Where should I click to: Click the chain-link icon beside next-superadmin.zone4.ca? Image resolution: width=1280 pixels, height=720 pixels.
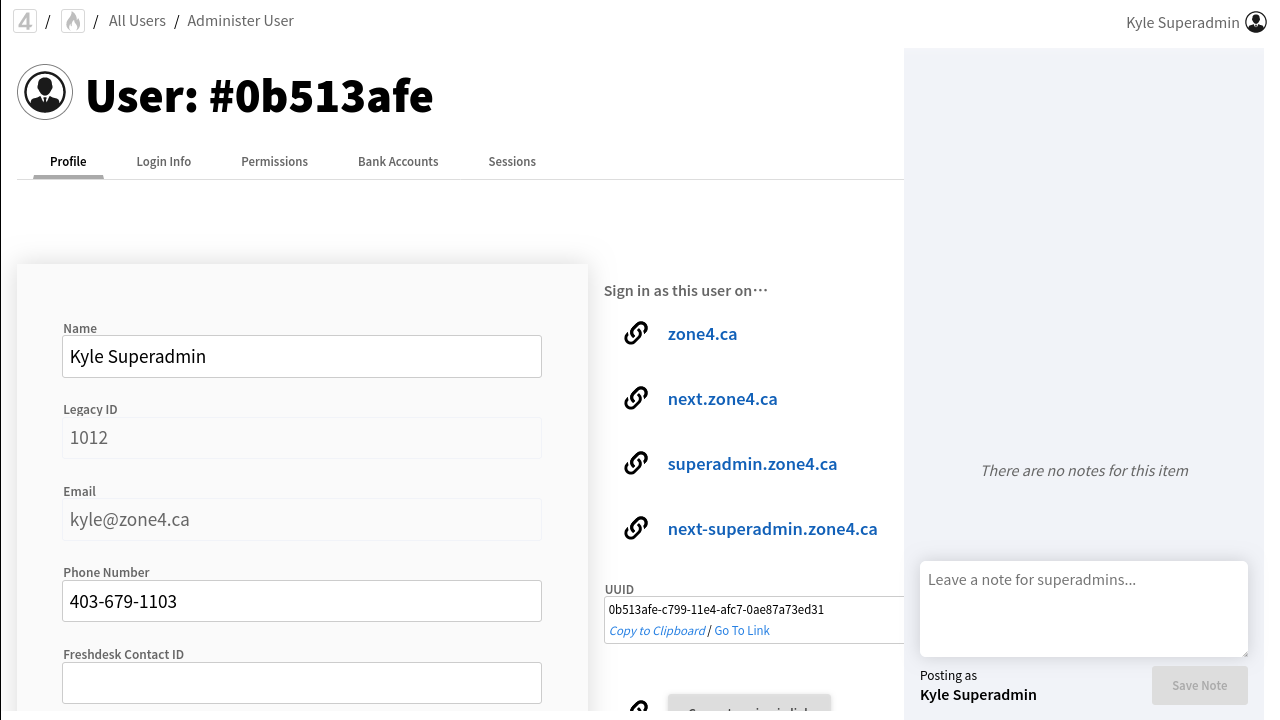tap(636, 528)
